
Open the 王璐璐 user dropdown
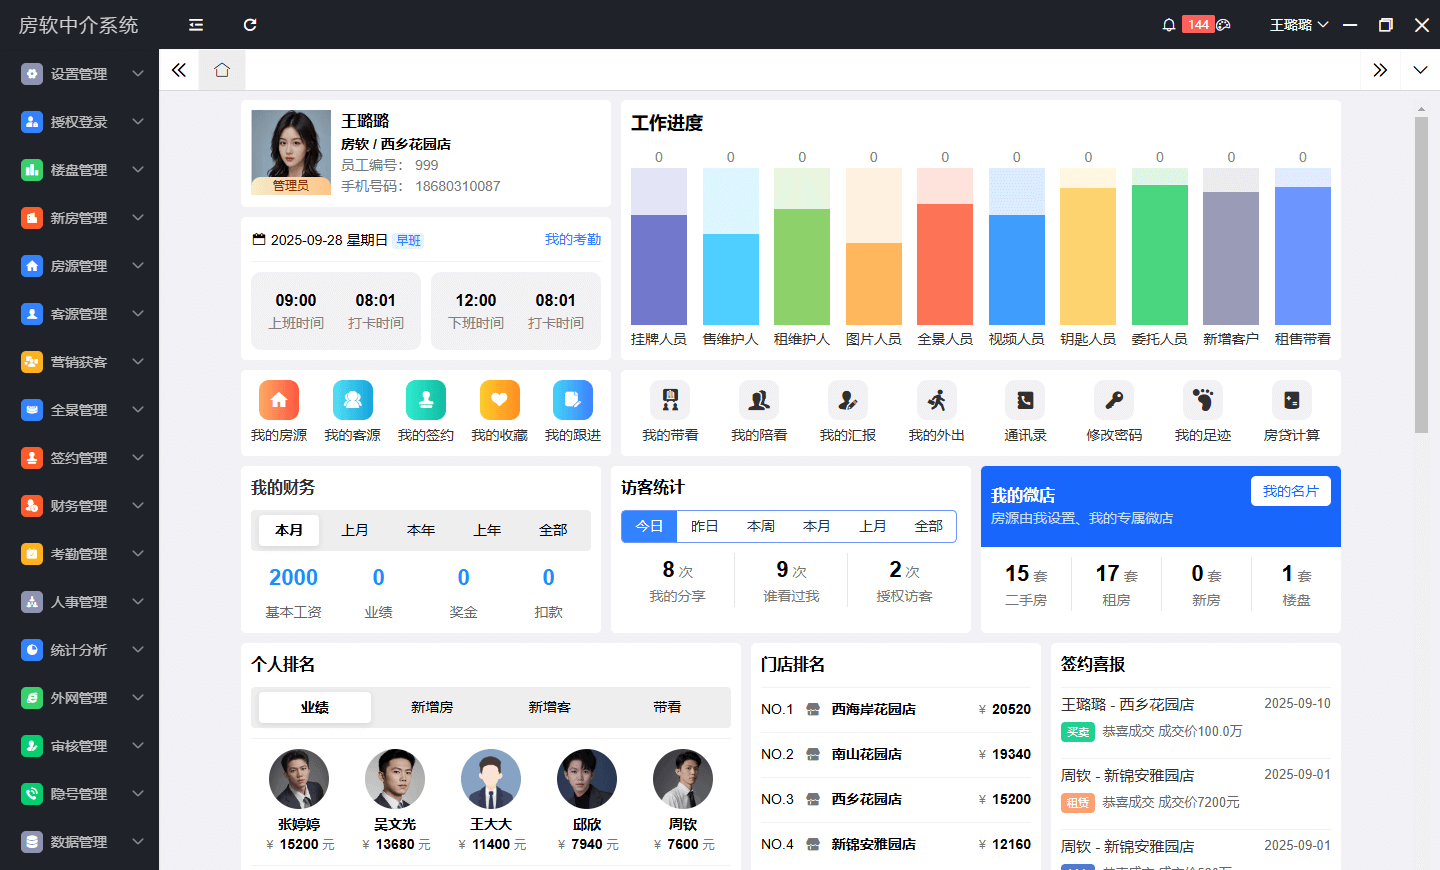click(1298, 25)
